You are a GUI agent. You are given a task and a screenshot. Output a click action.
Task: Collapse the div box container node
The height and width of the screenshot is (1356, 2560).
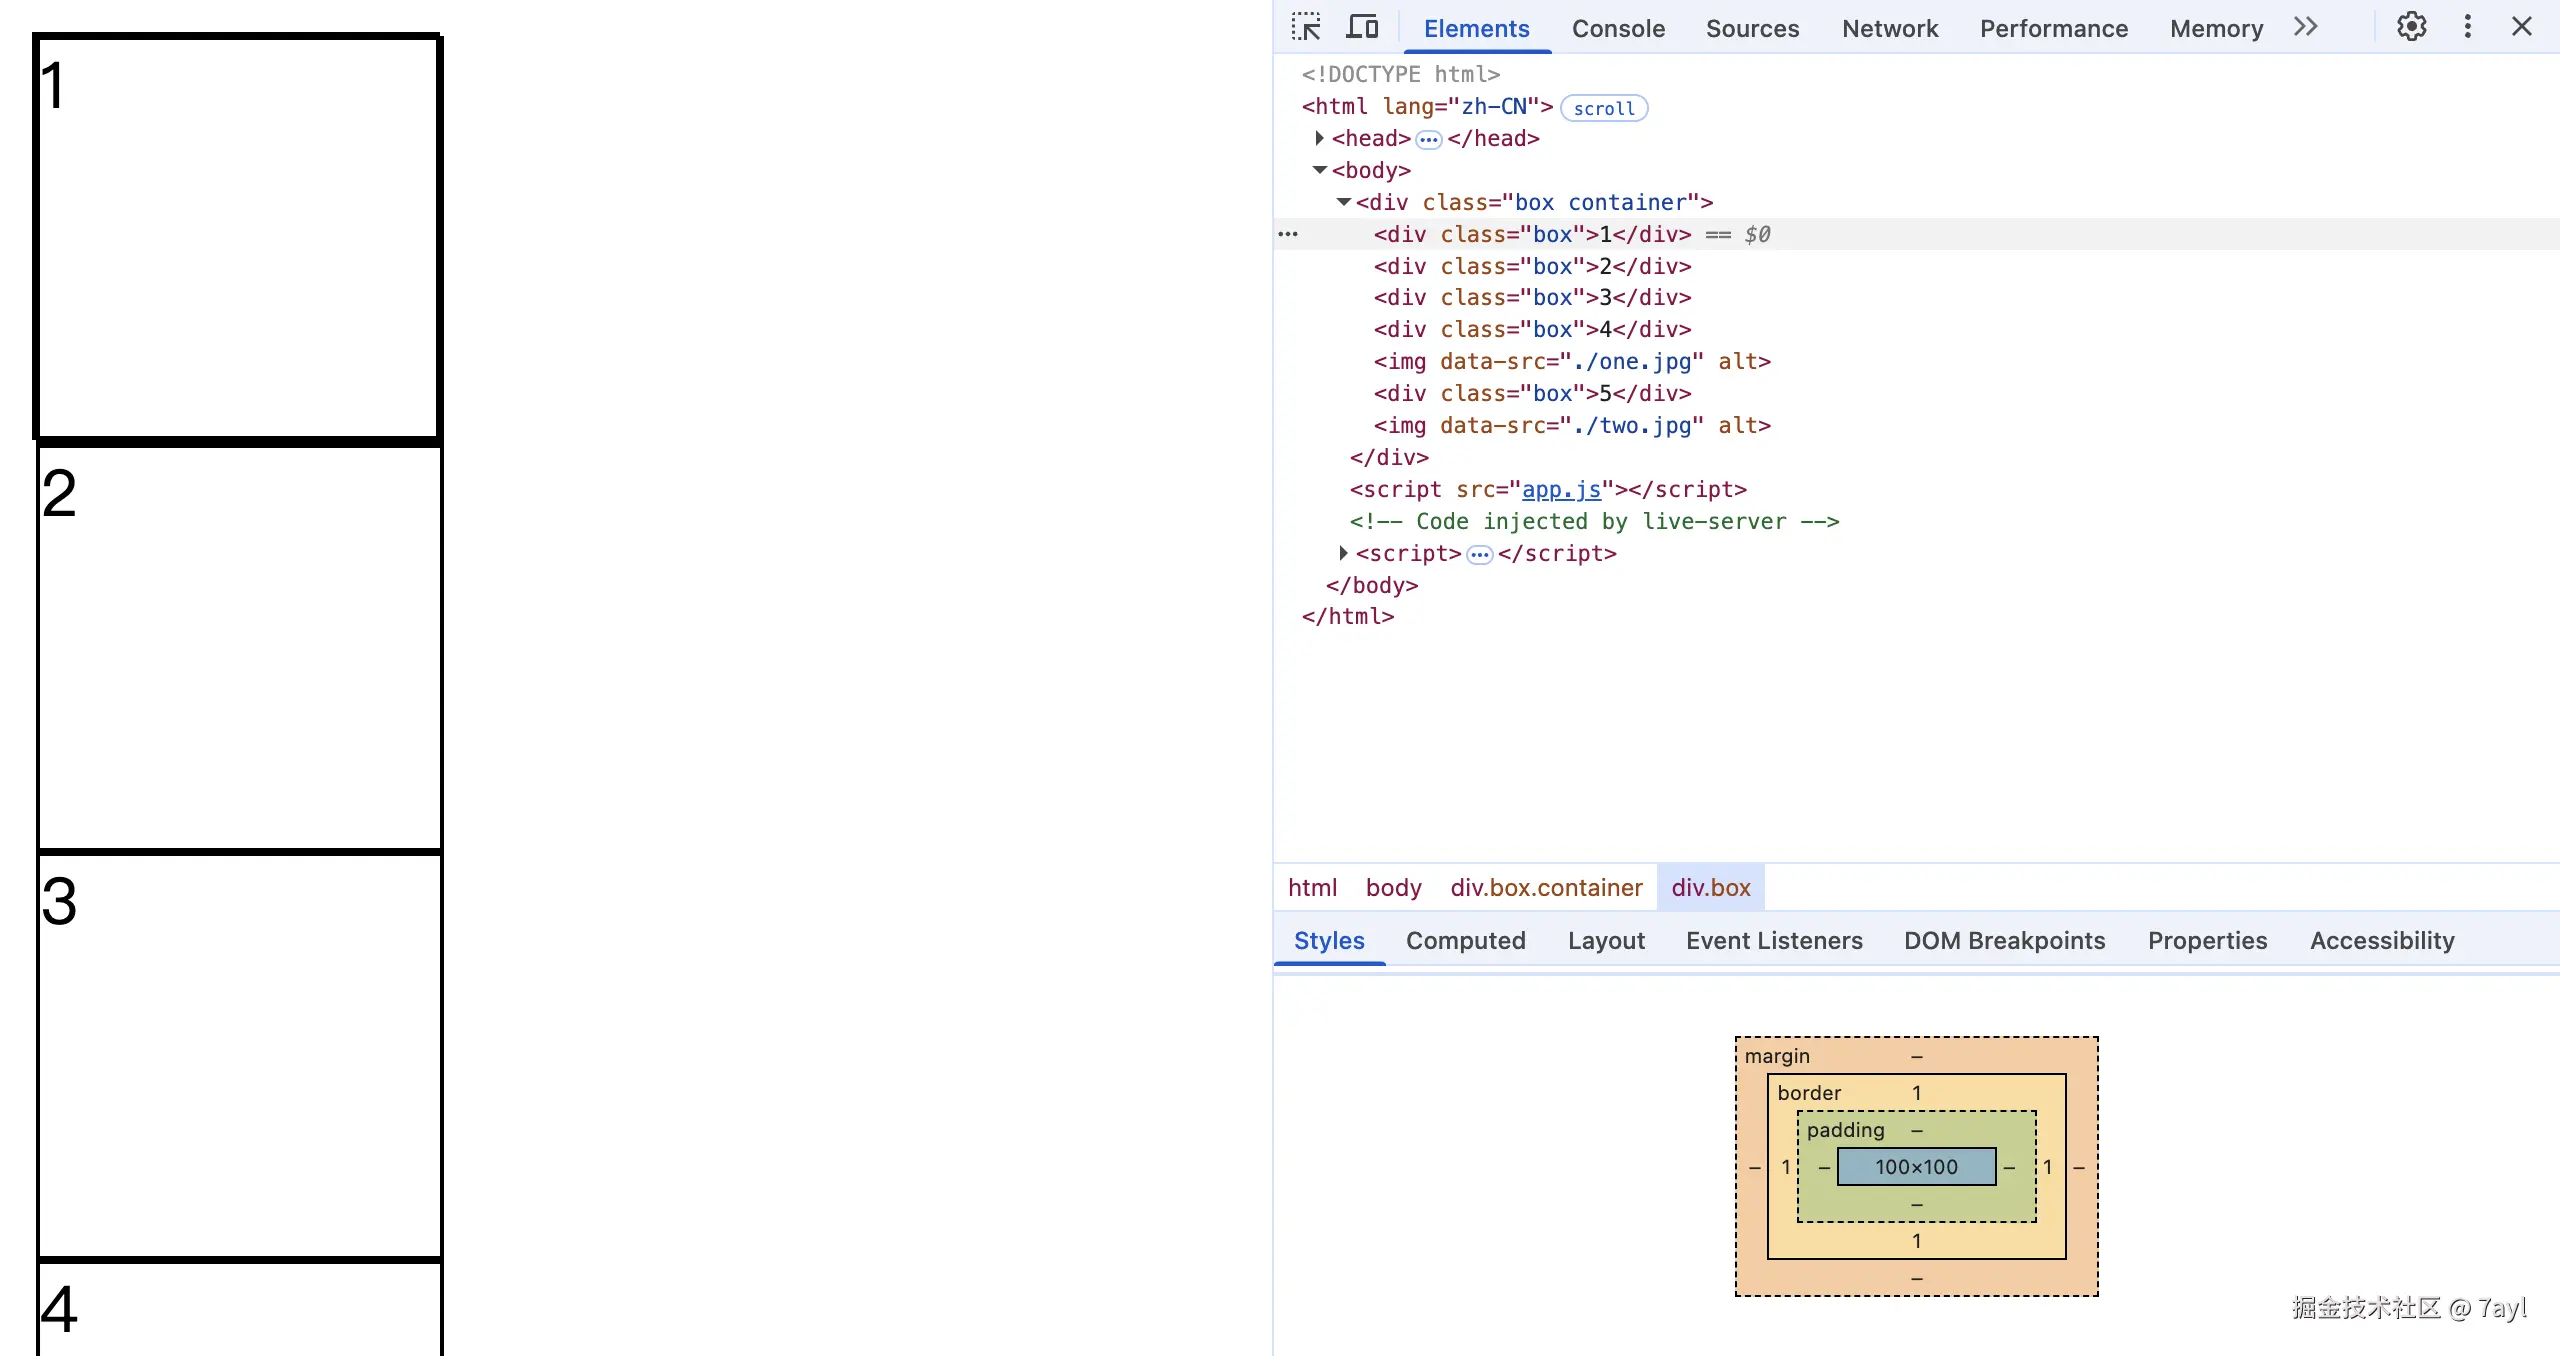tap(1343, 202)
